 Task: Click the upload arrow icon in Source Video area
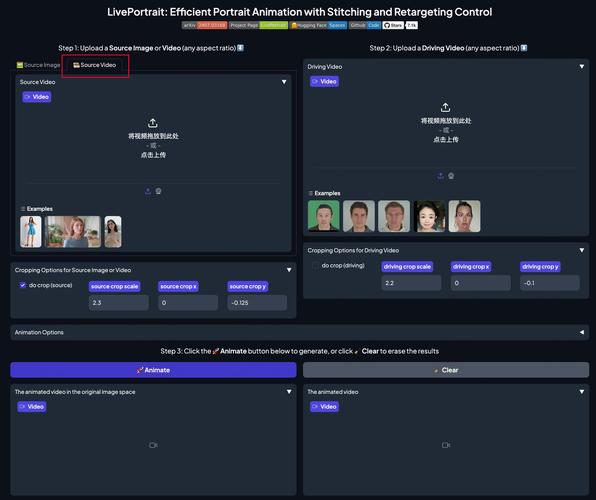pos(153,123)
